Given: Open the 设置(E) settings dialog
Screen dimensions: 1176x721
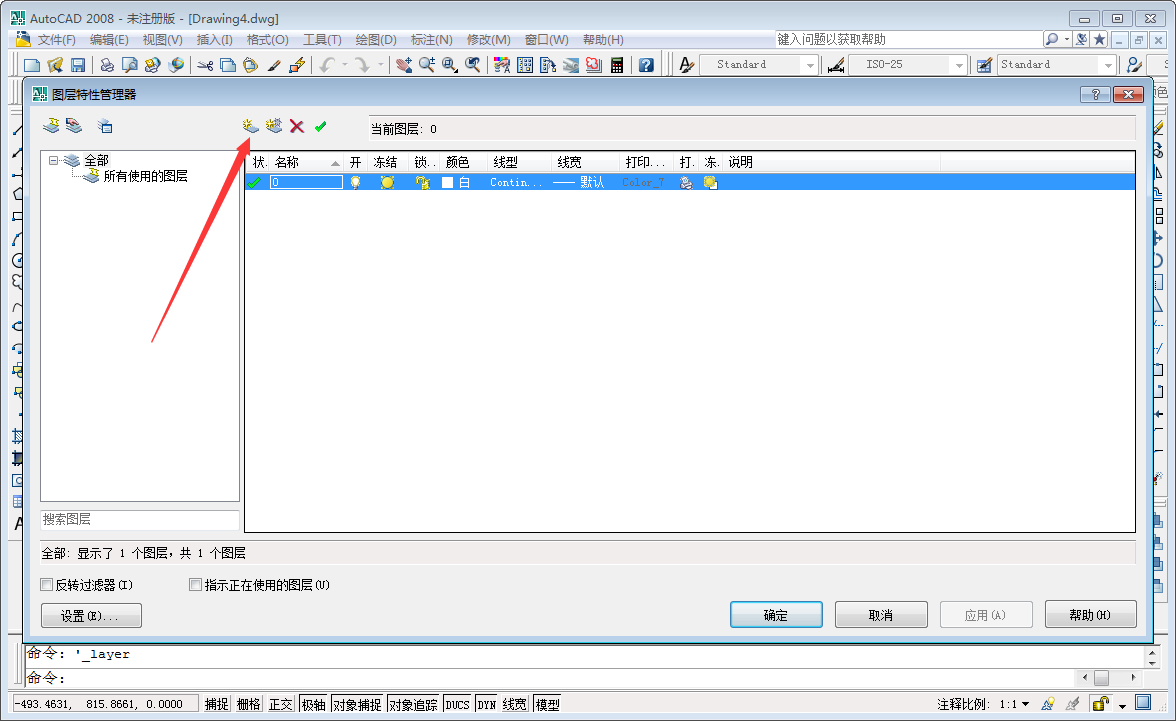Looking at the screenshot, I should (90, 615).
